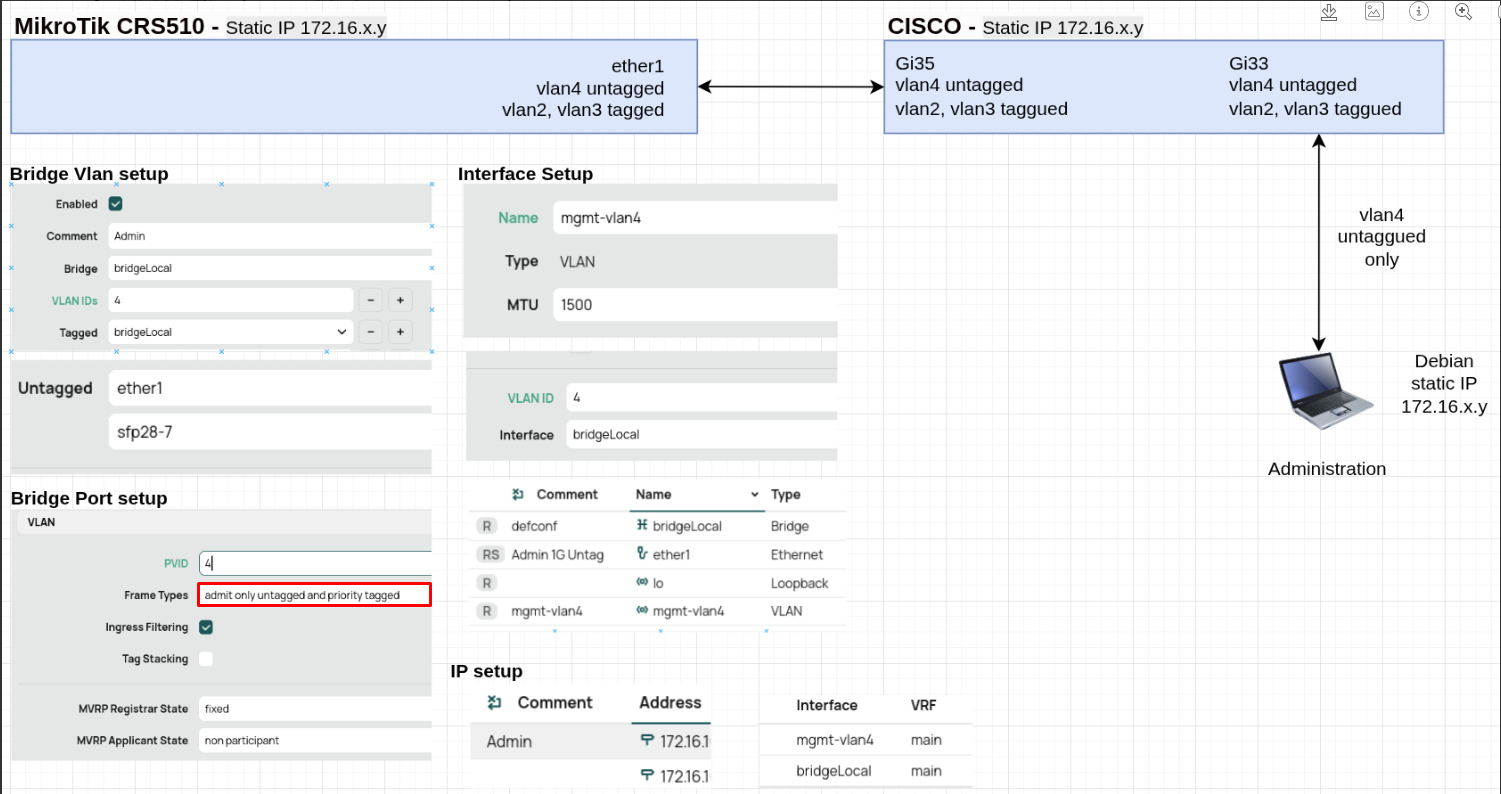The width and height of the screenshot is (1501, 794).
Task: Enable the Tag Stacking checkbox
Action: click(x=206, y=659)
